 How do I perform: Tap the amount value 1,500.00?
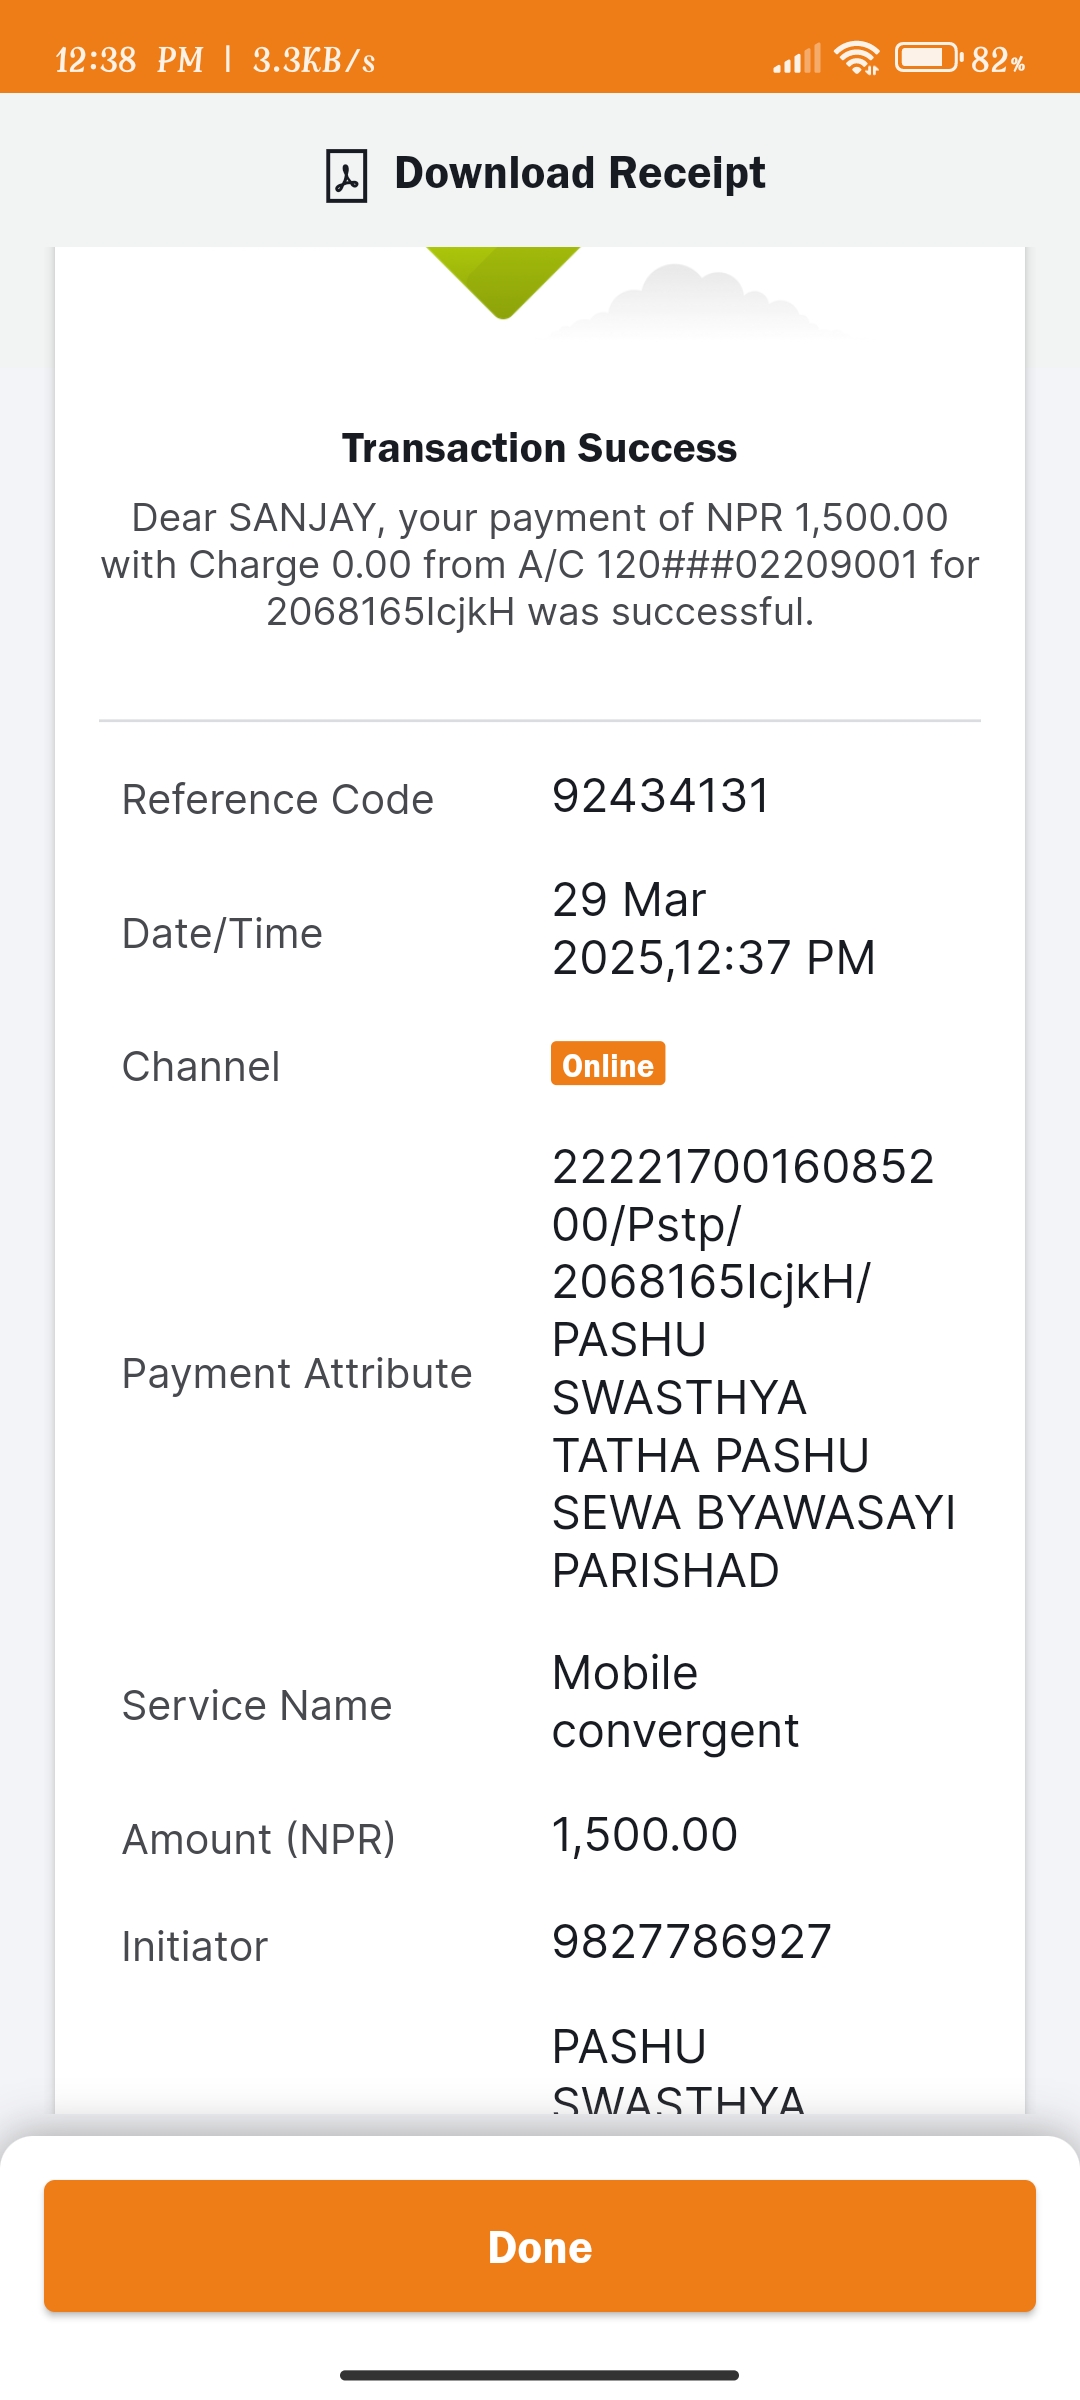645,1835
